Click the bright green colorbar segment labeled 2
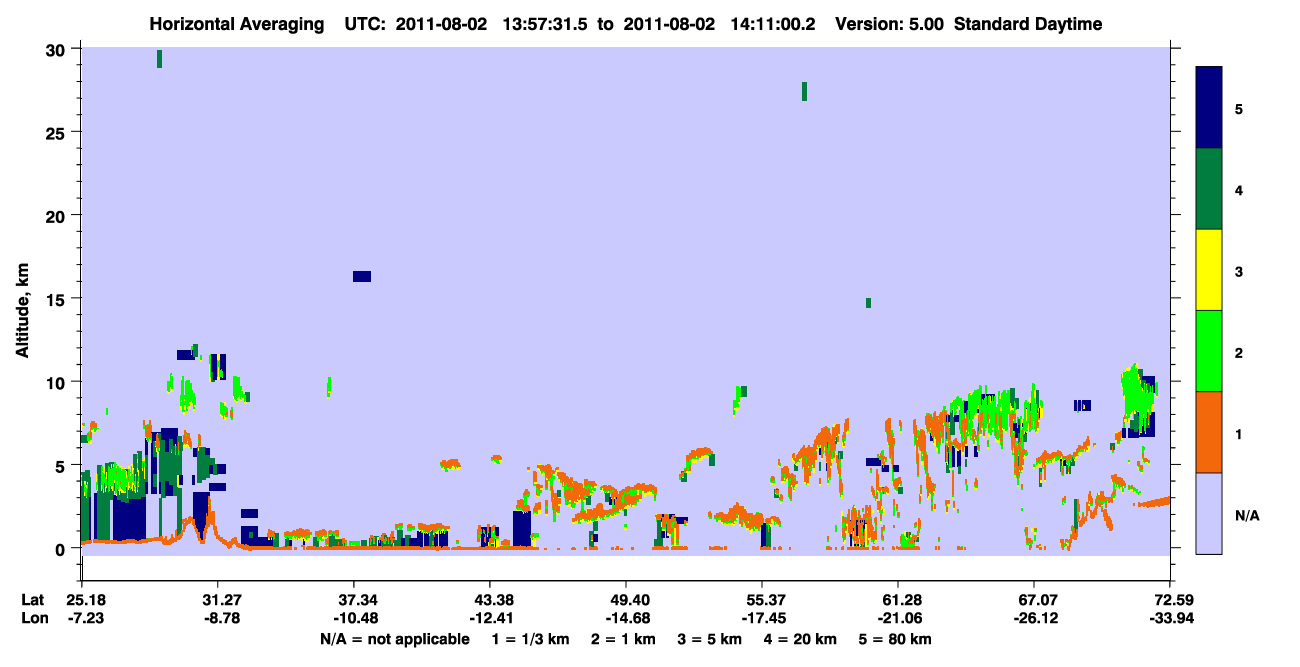1300x667 pixels. coord(1209,350)
